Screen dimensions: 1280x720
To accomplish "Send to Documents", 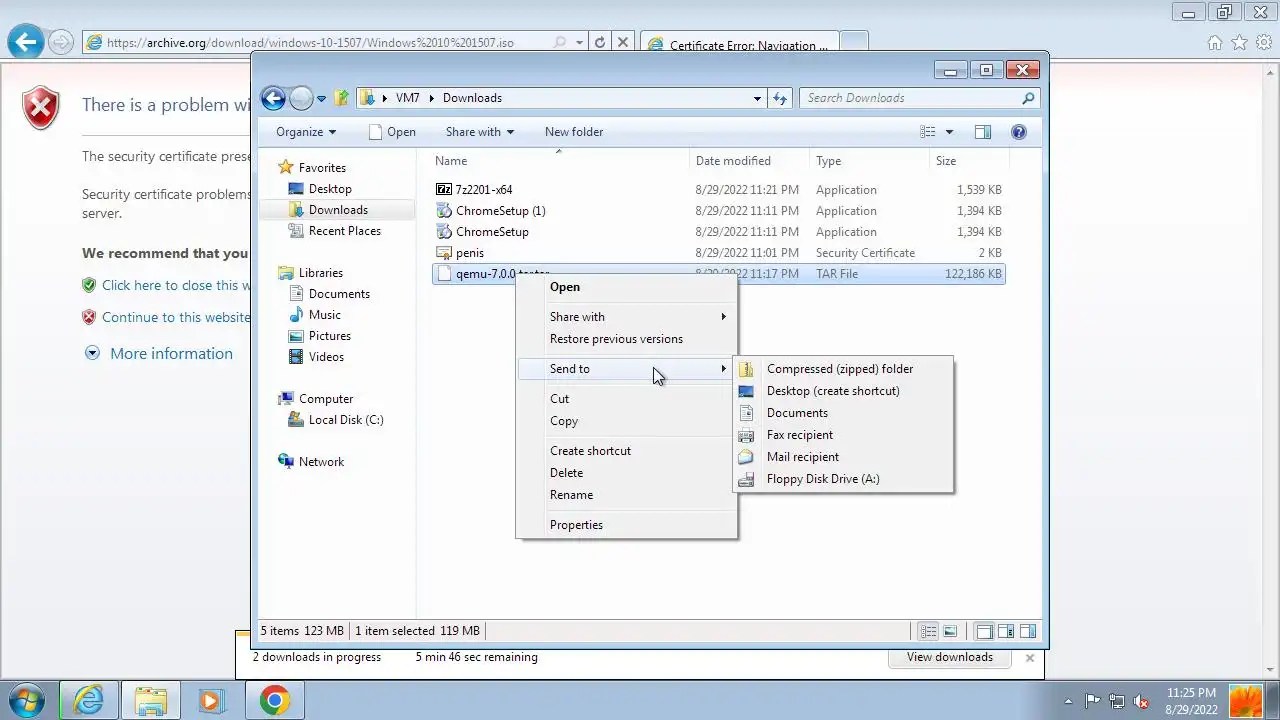I will click(x=843, y=413).
